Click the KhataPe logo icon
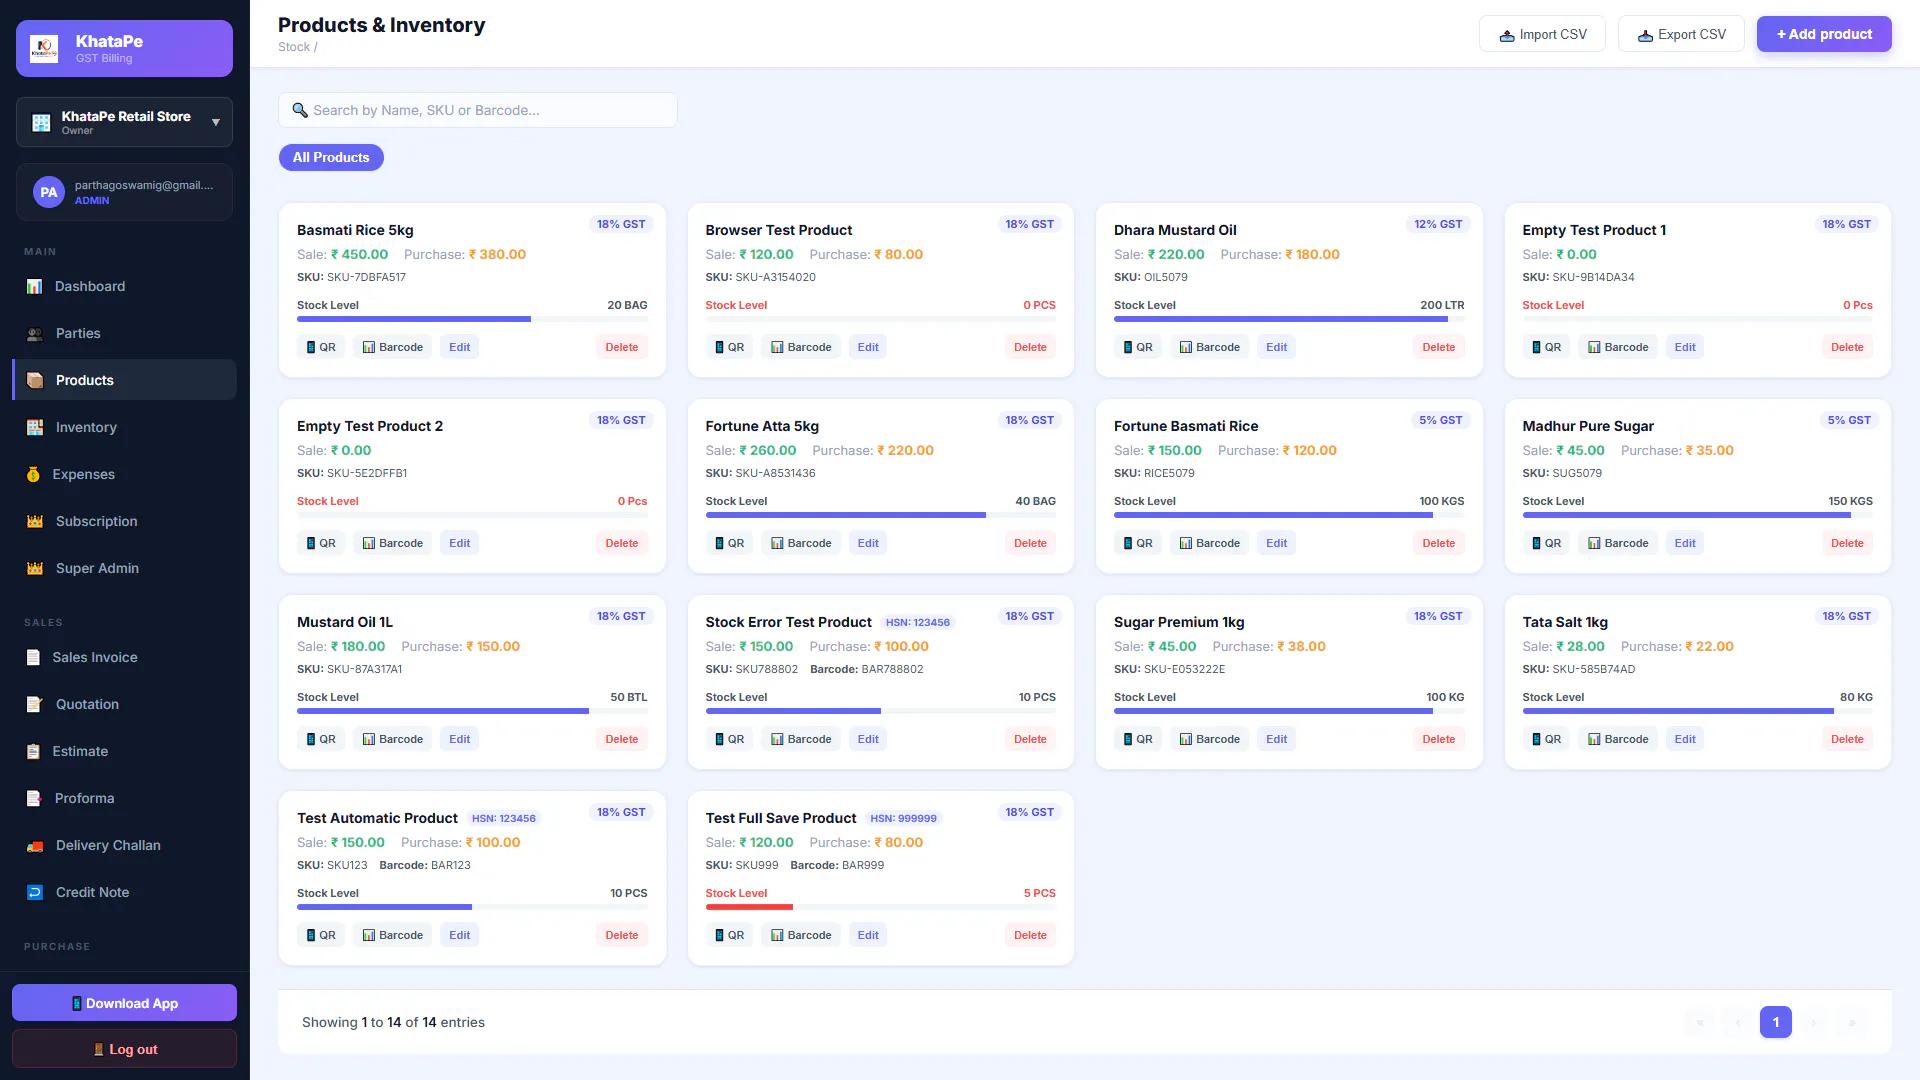Viewport: 1920px width, 1080px height. pos(44,48)
